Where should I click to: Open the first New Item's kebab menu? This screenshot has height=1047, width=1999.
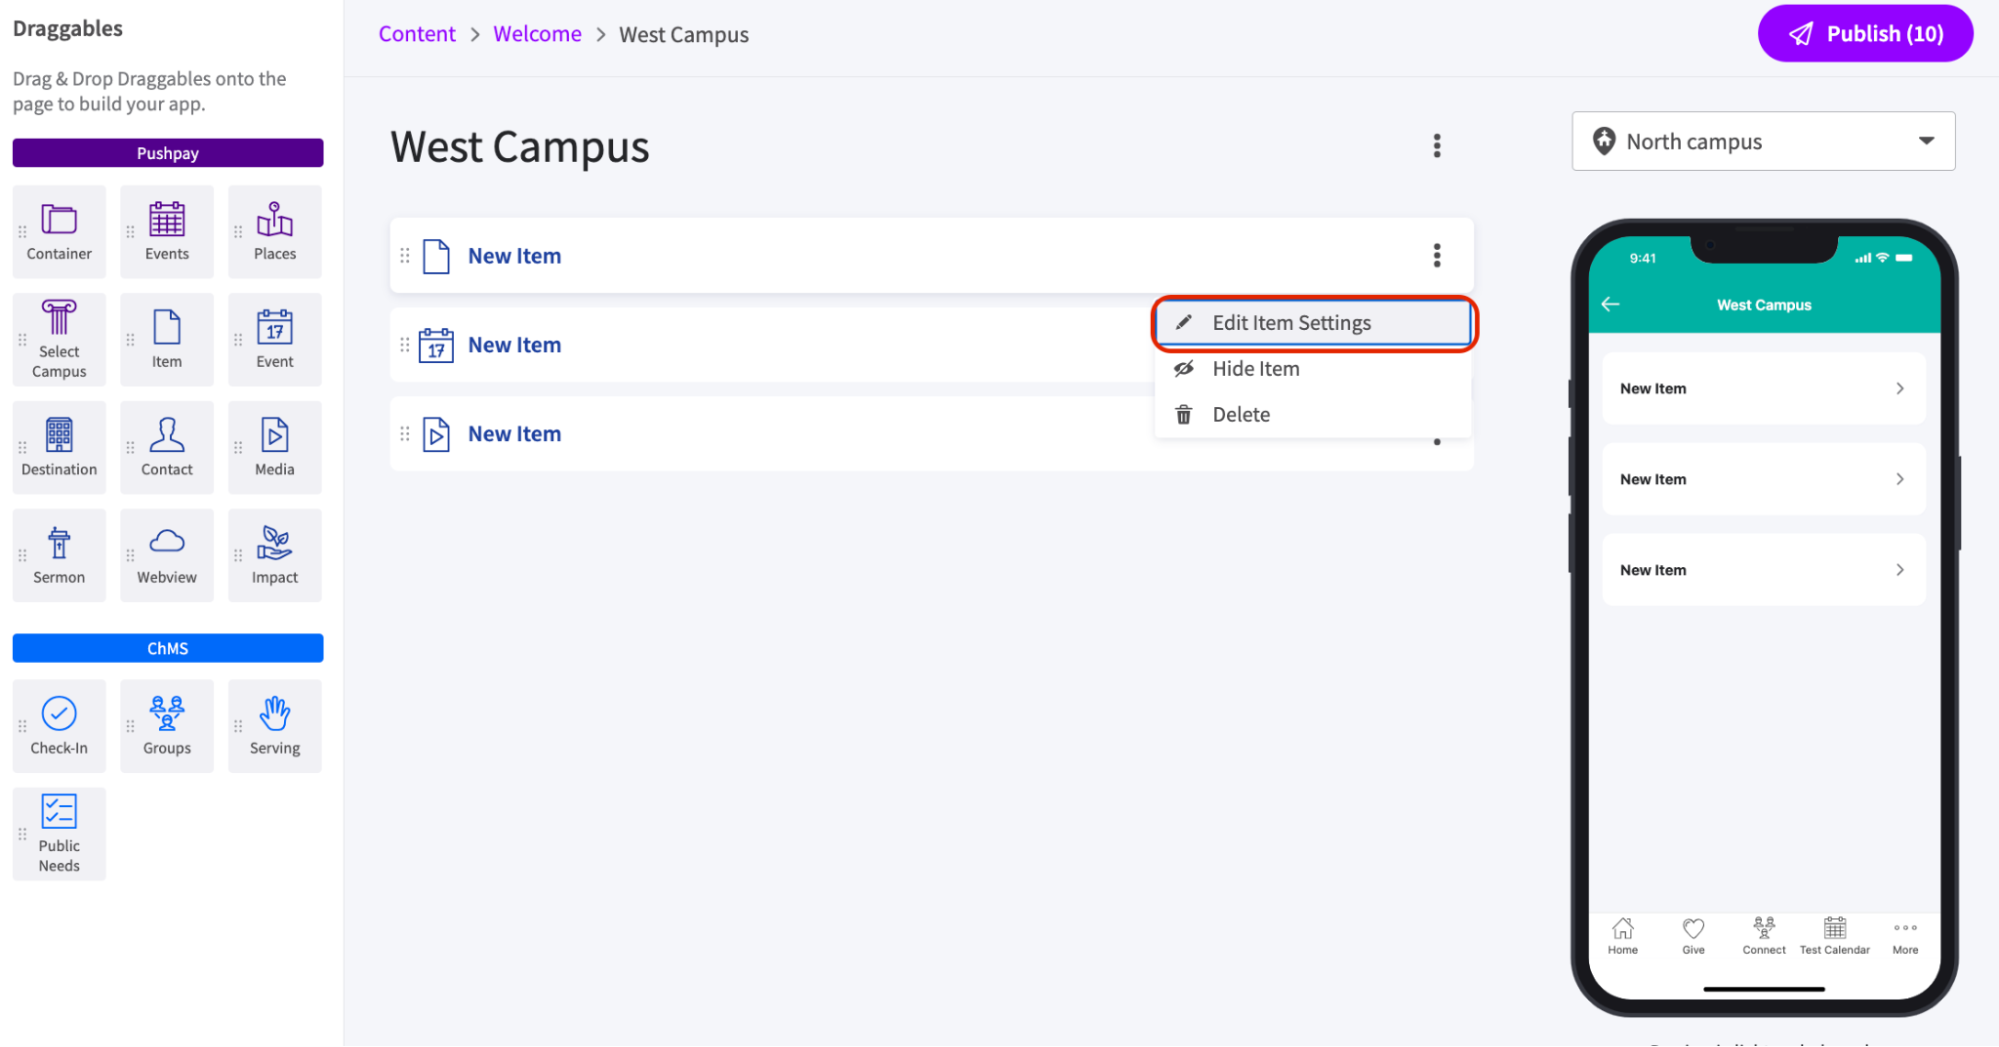(1436, 256)
